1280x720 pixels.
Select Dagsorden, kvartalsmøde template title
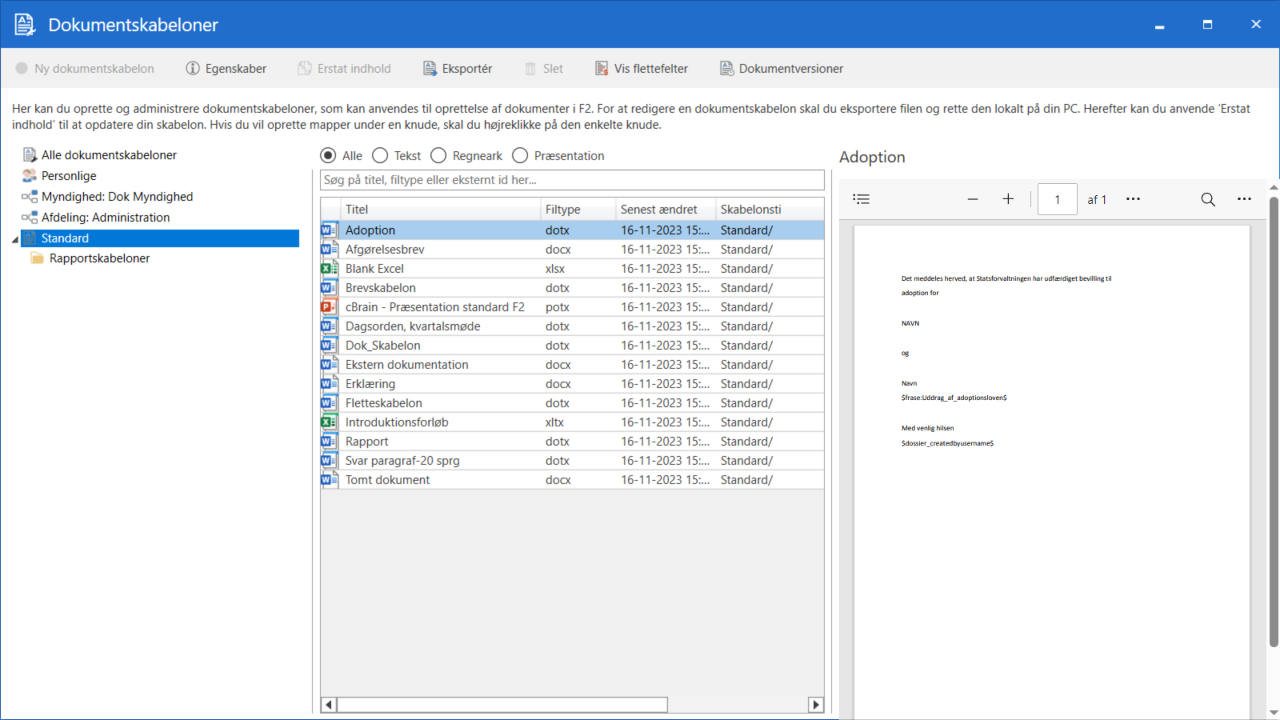pos(412,326)
